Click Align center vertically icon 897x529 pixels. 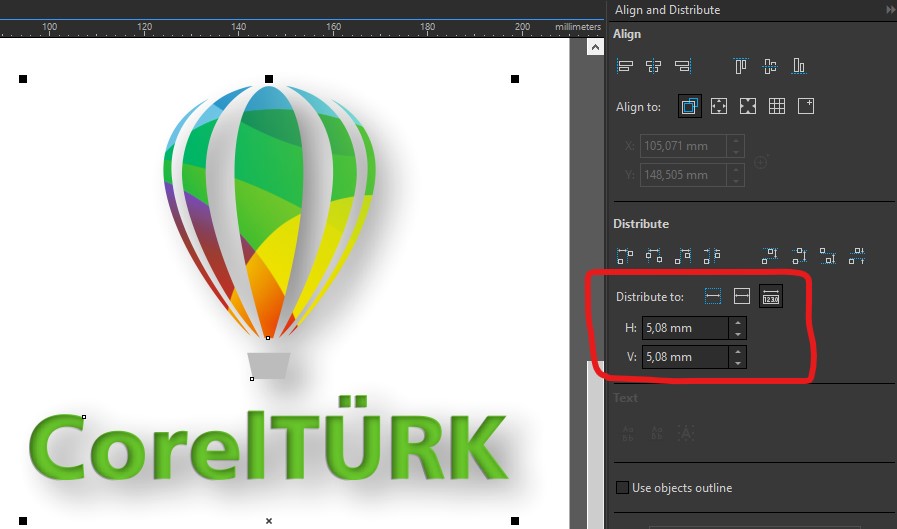(x=770, y=66)
